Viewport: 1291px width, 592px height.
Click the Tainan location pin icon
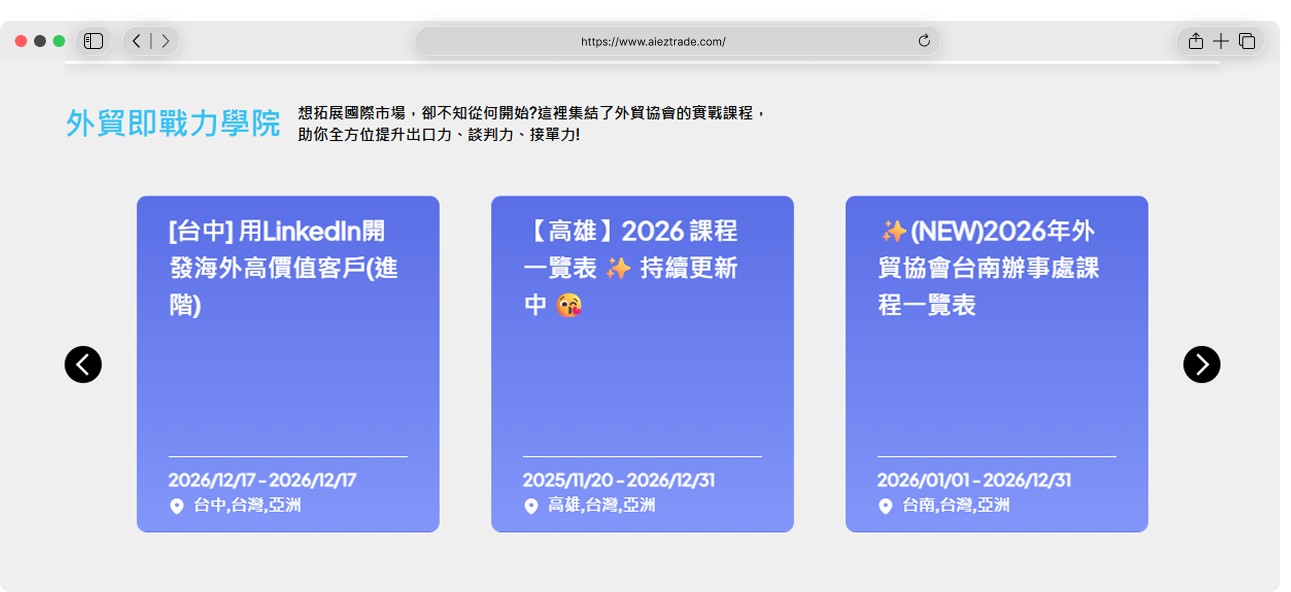(x=885, y=507)
